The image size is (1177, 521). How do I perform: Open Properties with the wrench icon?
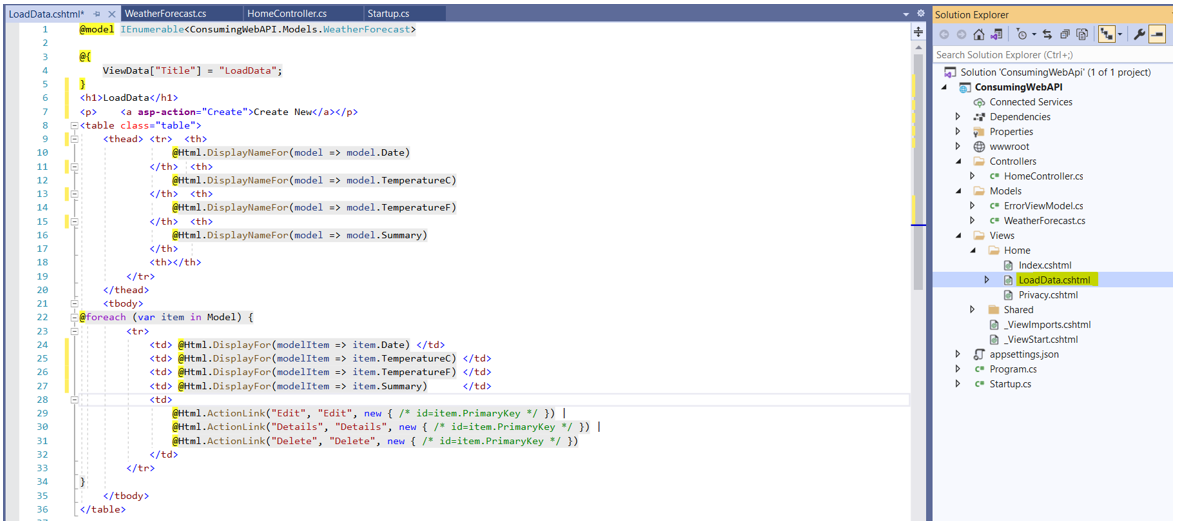(1139, 35)
